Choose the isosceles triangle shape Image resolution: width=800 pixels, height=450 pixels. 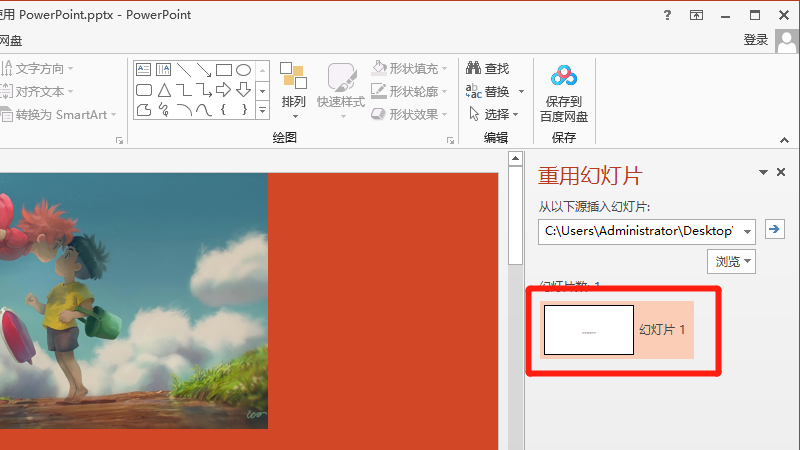(164, 90)
